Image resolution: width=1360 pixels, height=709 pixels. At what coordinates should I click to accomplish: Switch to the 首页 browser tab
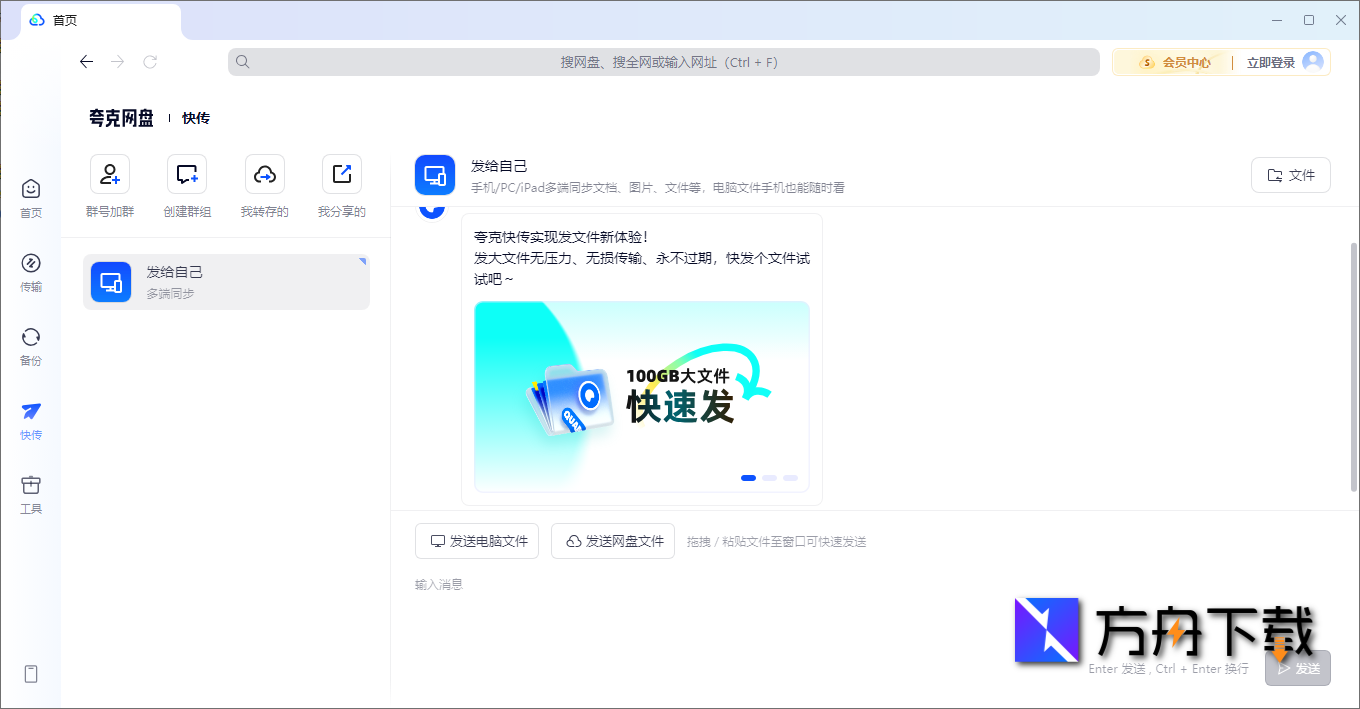(x=66, y=19)
